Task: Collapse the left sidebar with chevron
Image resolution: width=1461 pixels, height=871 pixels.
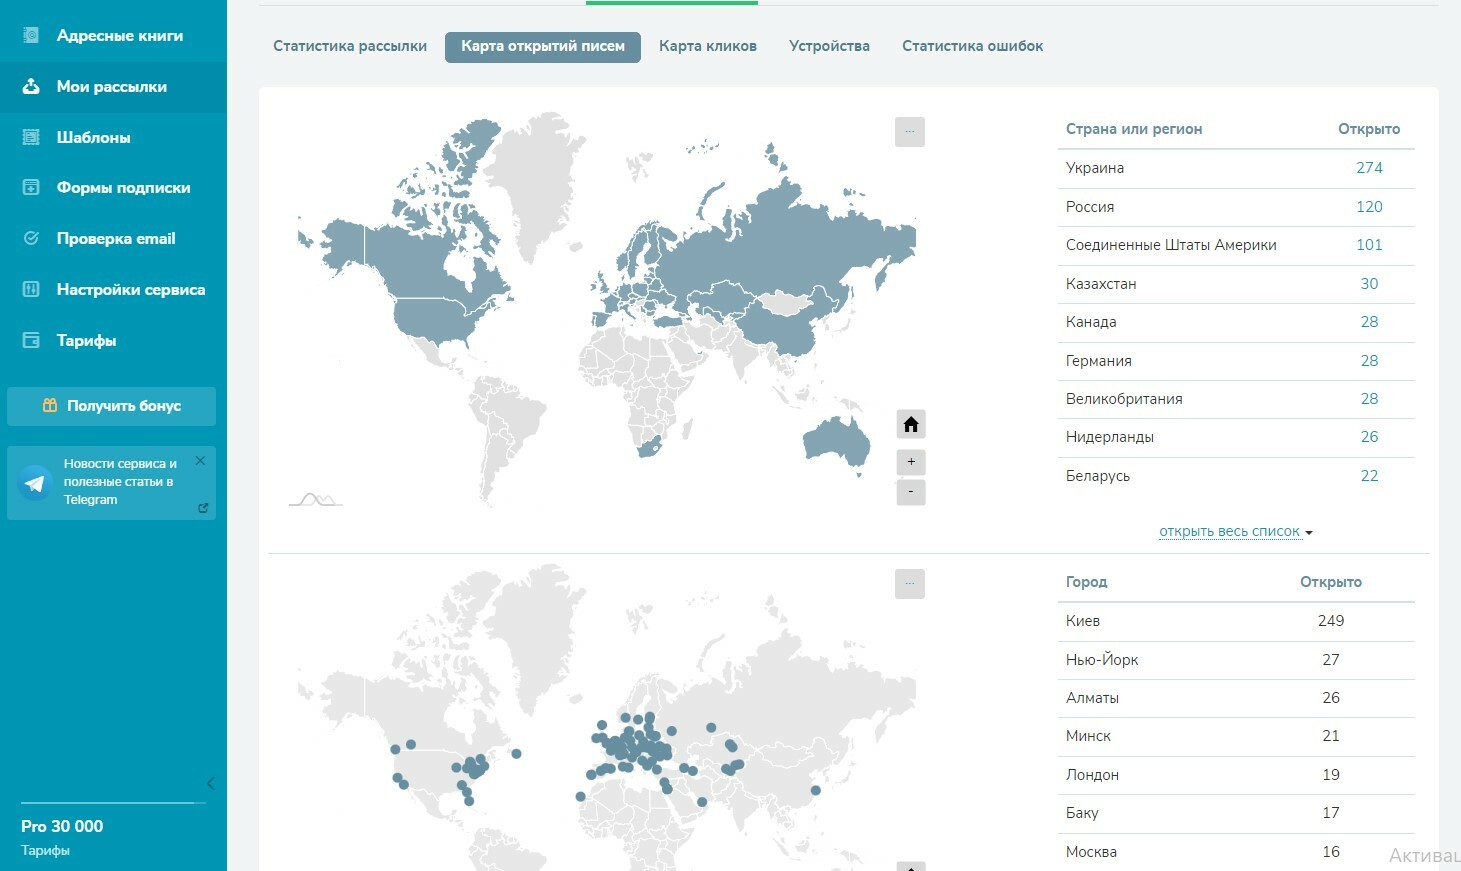Action: tap(210, 783)
